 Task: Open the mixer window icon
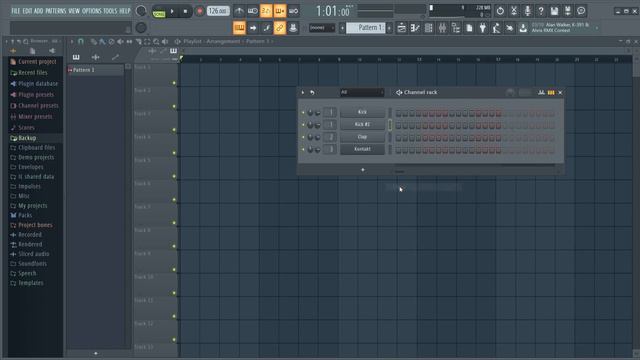[x=442, y=28]
